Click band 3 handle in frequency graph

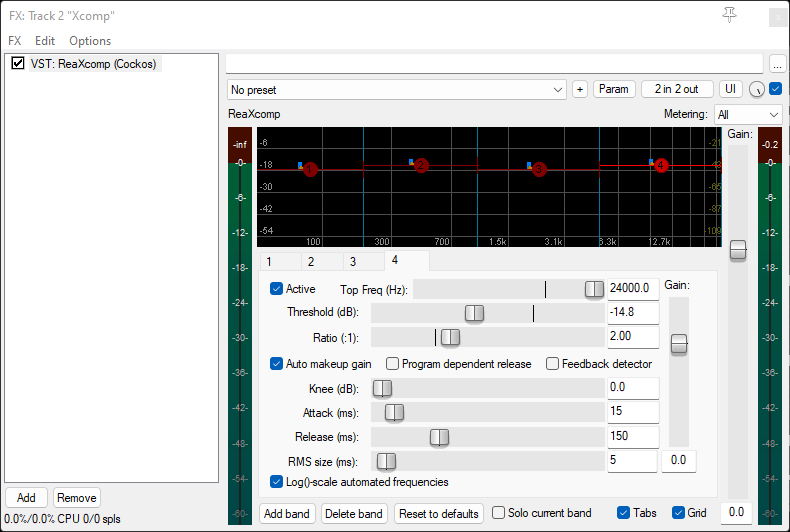(x=539, y=169)
